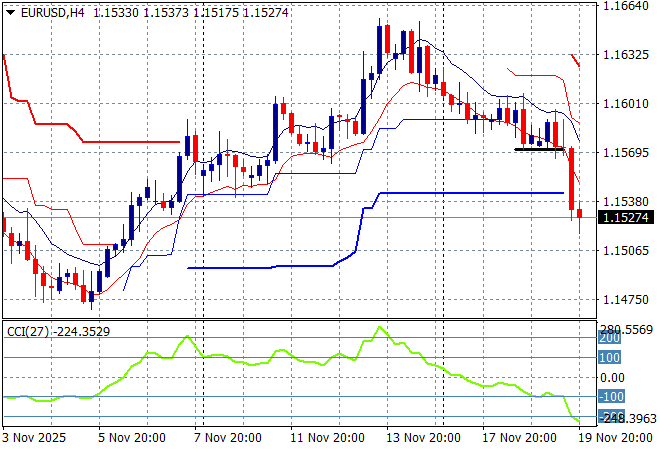Click the 3 Nov 2025 date label
The width and height of the screenshot is (660, 450).
tap(35, 438)
